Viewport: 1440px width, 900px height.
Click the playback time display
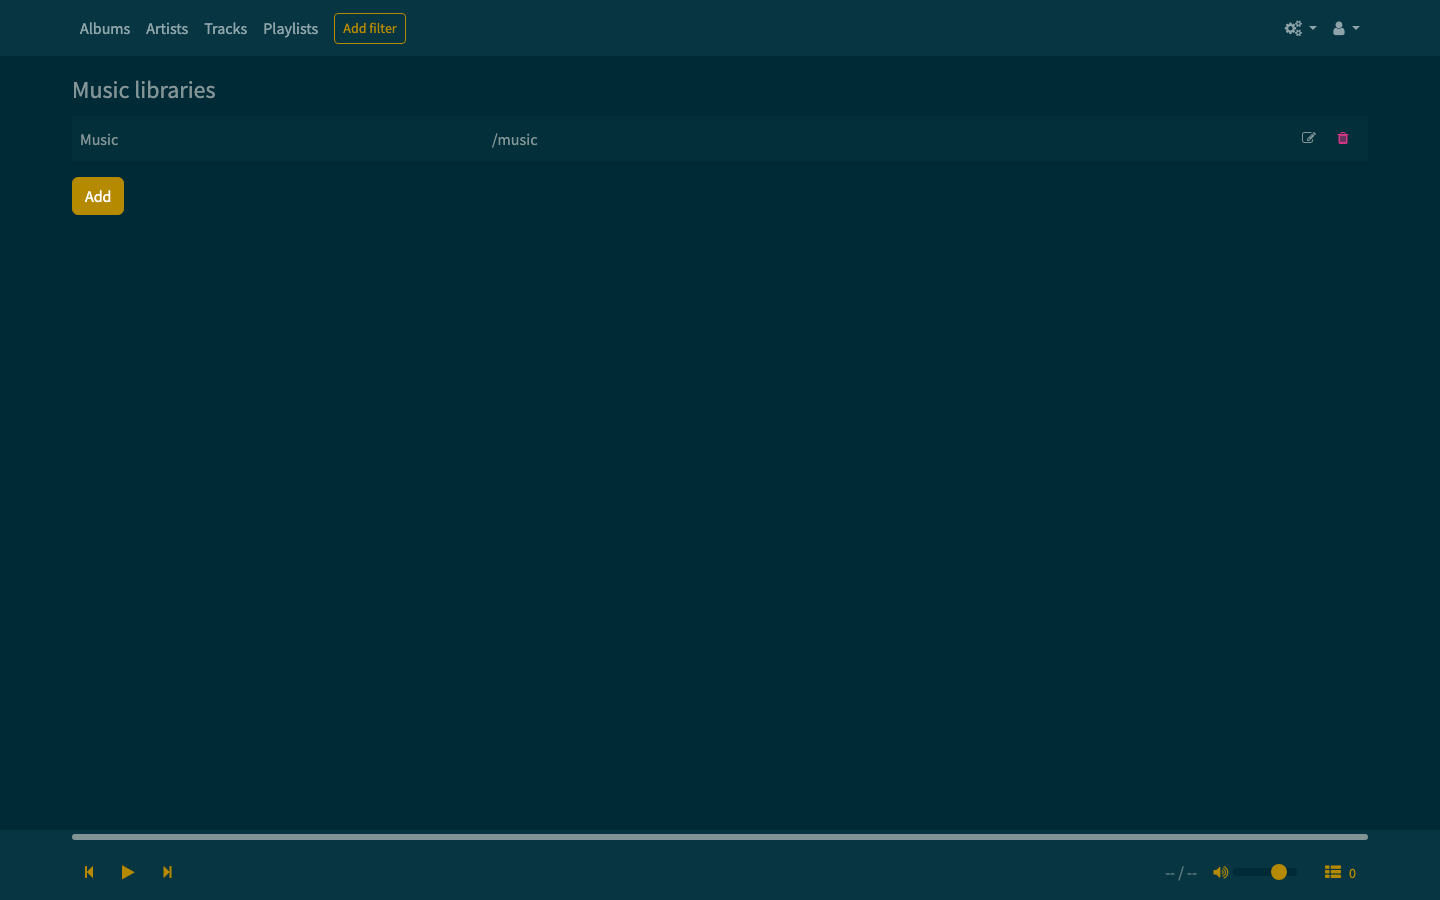[1181, 873]
